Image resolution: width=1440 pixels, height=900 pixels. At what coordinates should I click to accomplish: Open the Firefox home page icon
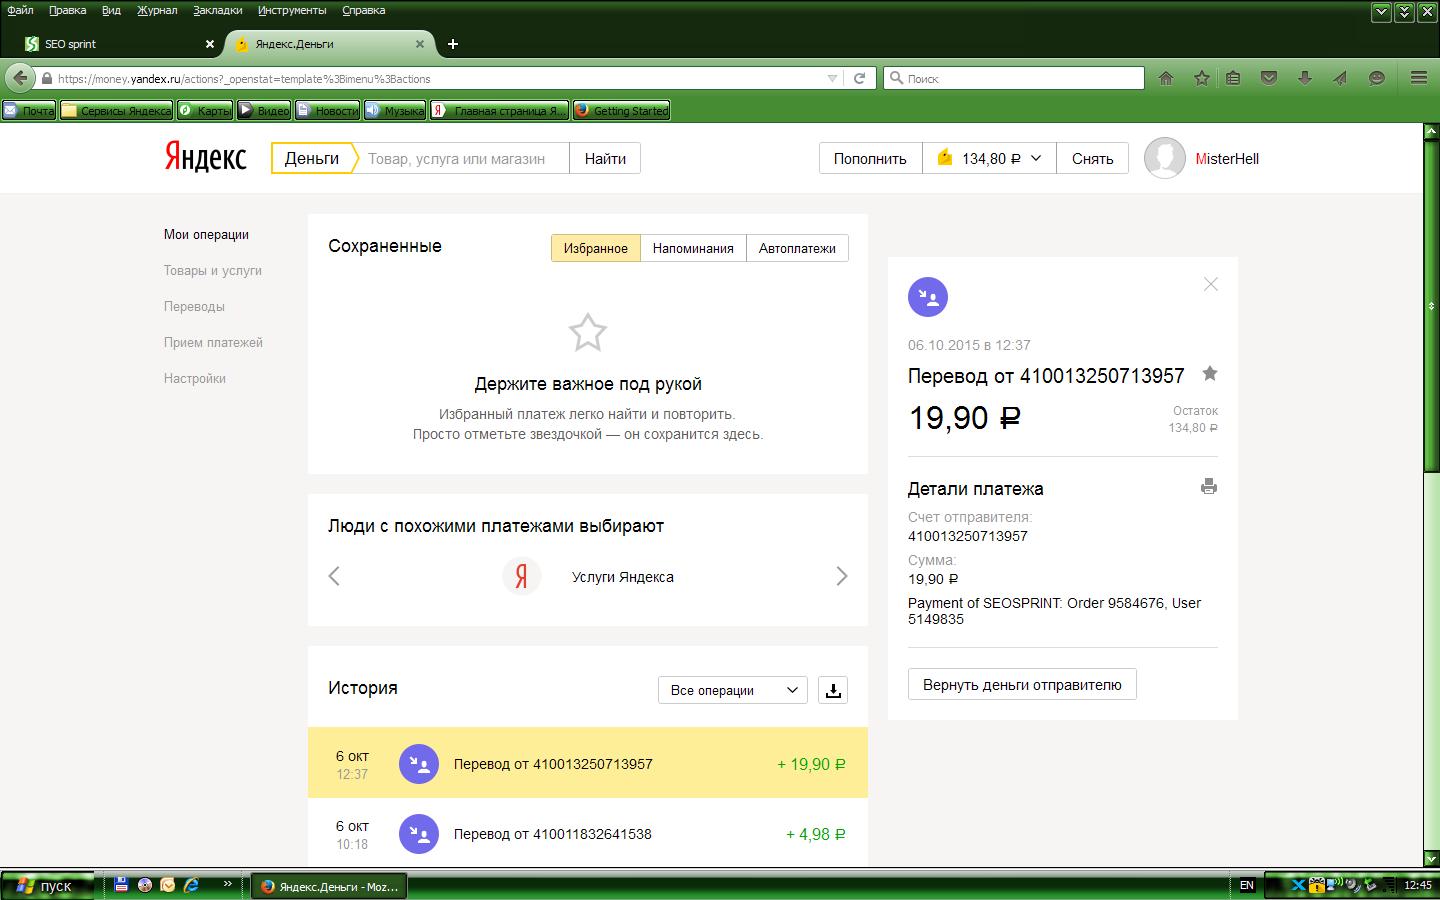(1166, 78)
